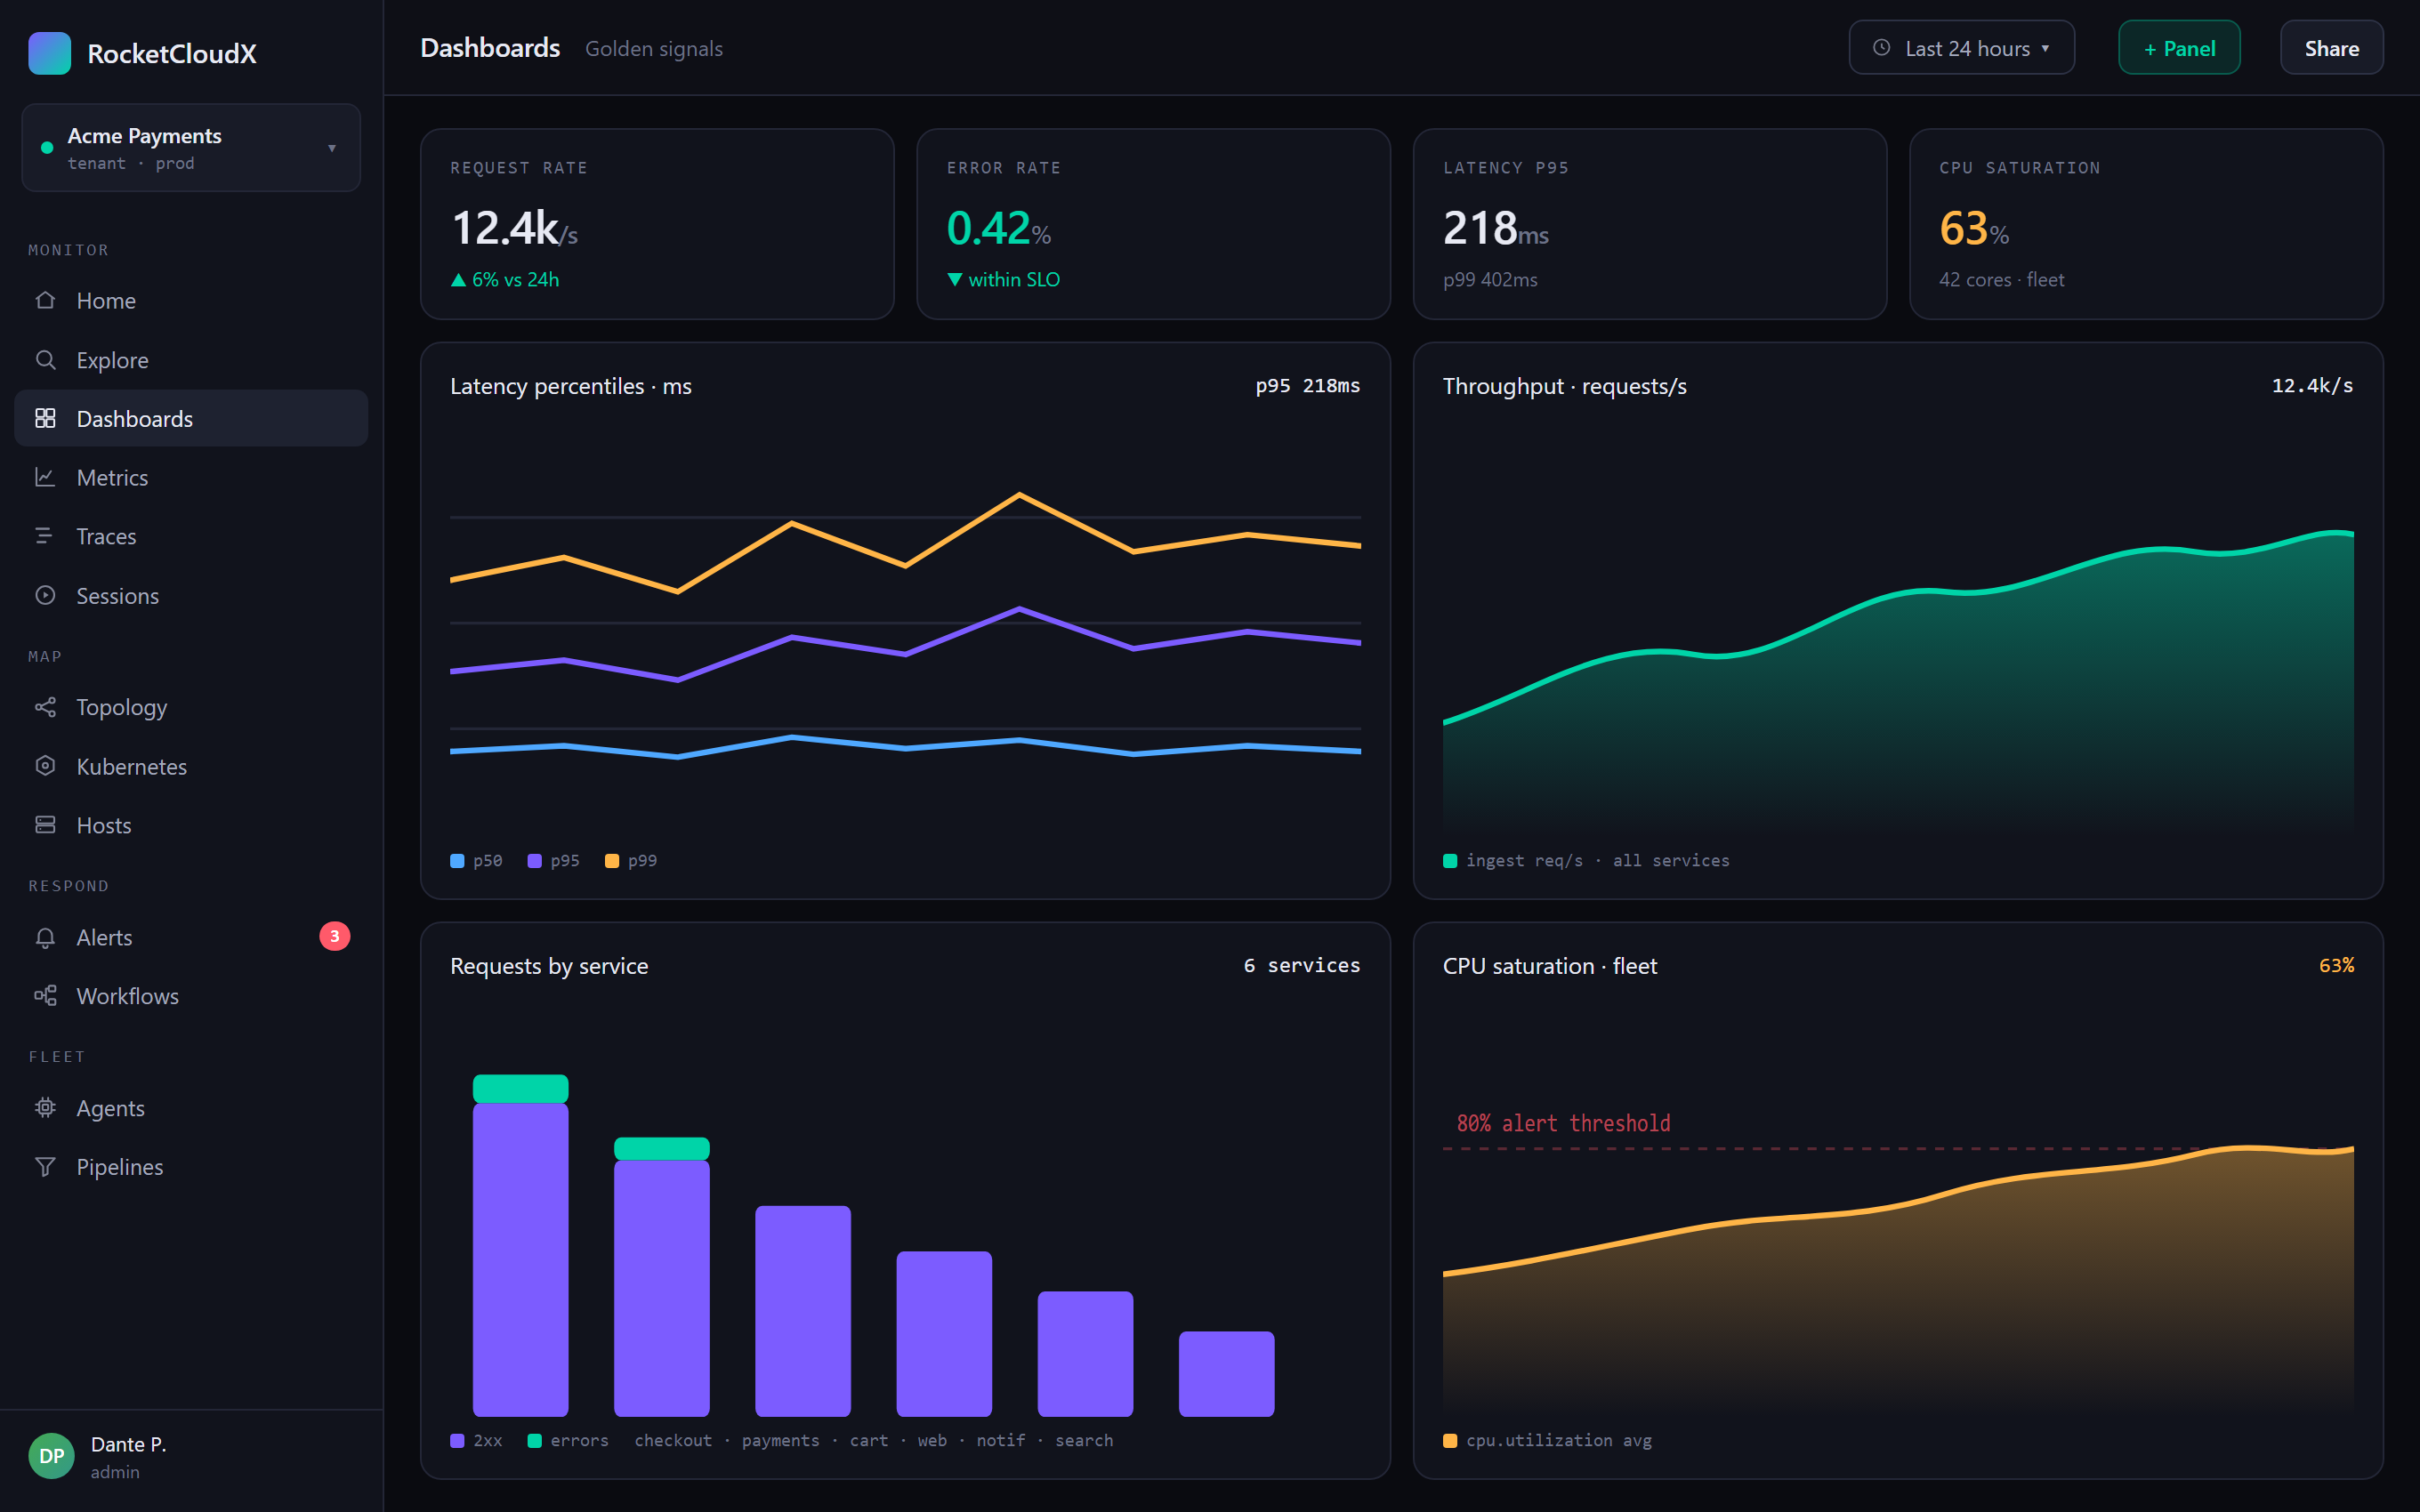Screen dimensions: 2420x1512
Task: Click the Sessions play-circle icon
Action: coord(45,595)
